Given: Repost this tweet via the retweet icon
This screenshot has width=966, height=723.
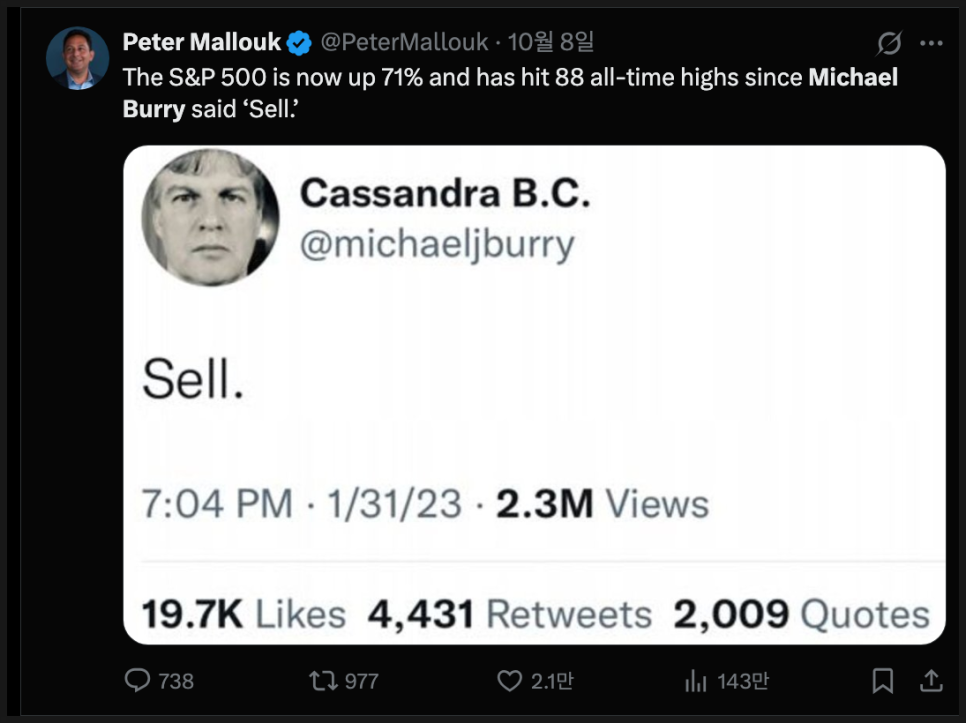Looking at the screenshot, I should [x=323, y=681].
